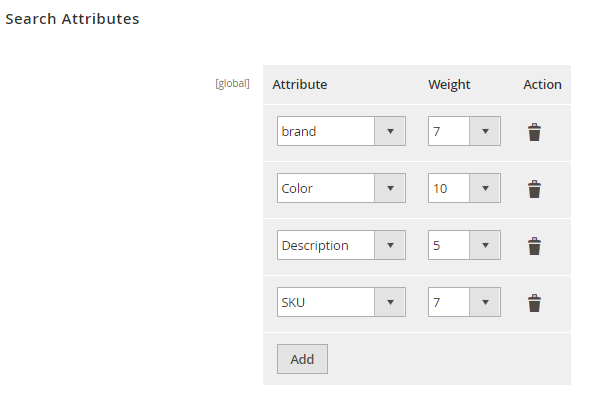Click the Action column header
616x403 pixels.
tap(542, 85)
